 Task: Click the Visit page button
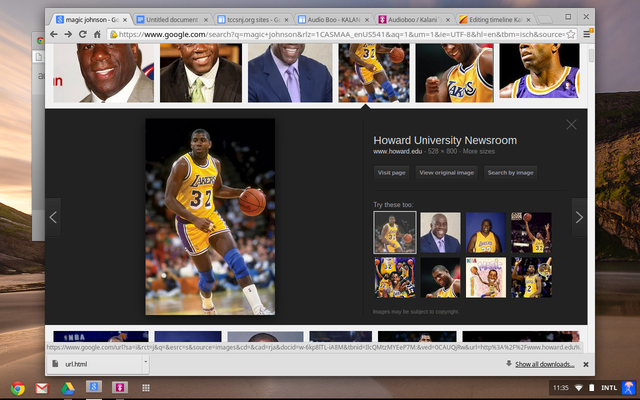pos(391,173)
